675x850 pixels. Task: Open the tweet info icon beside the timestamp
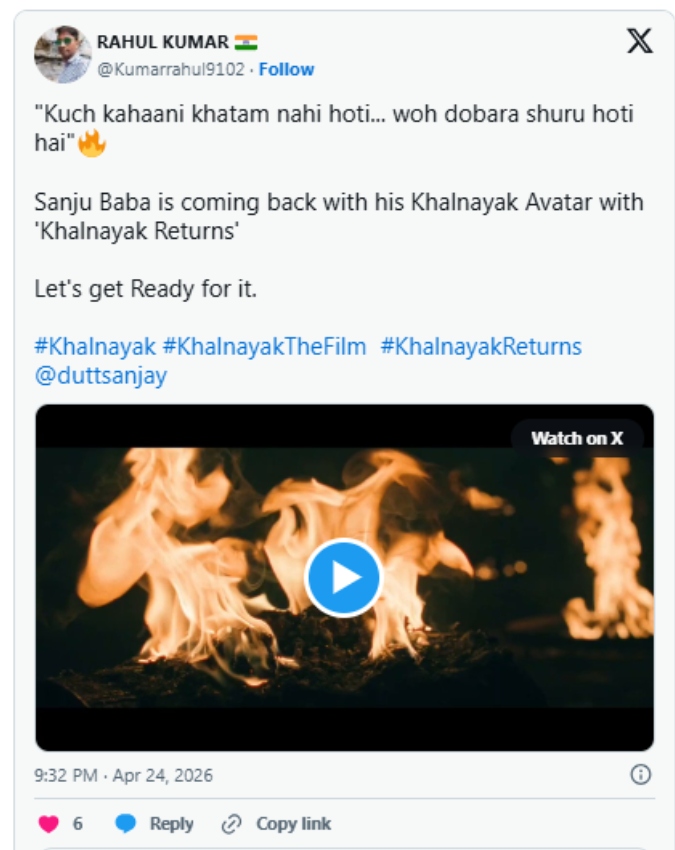[640, 774]
